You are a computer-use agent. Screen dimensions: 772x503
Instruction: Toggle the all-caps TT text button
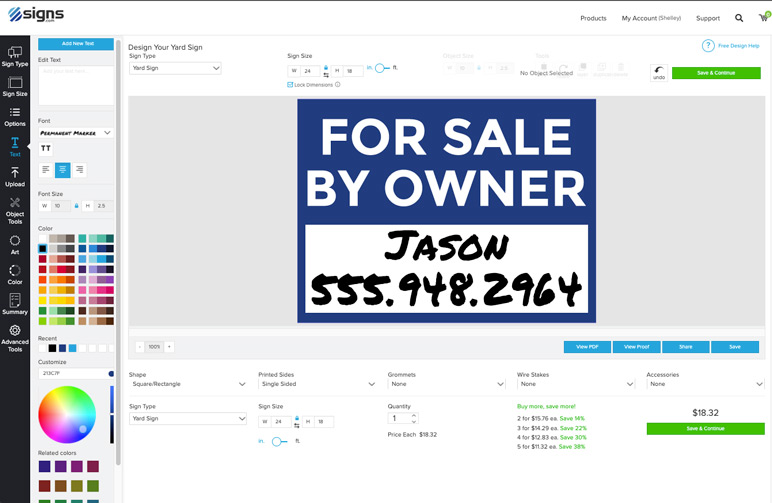[x=46, y=148]
